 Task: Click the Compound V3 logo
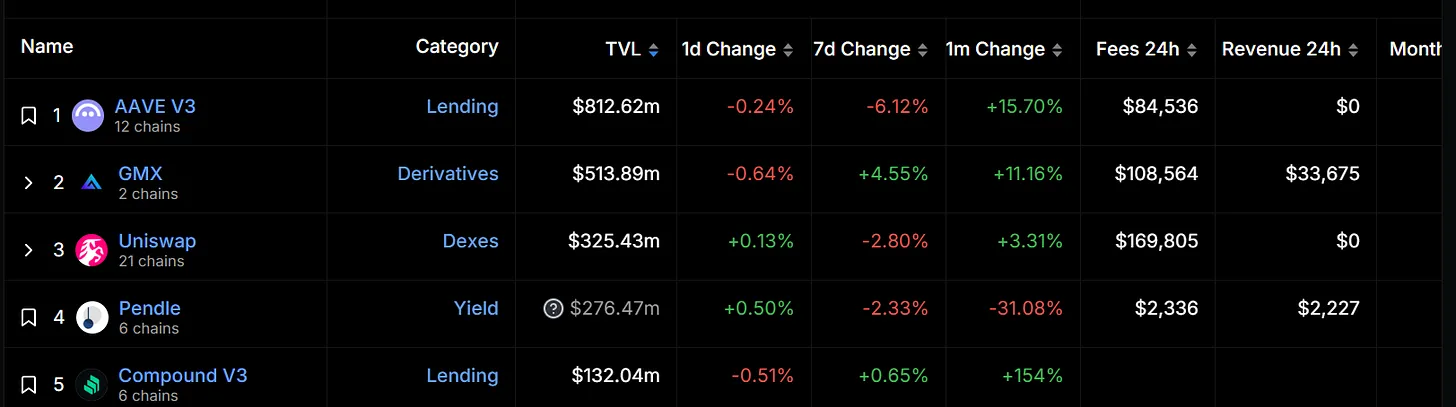pyautogui.click(x=92, y=384)
